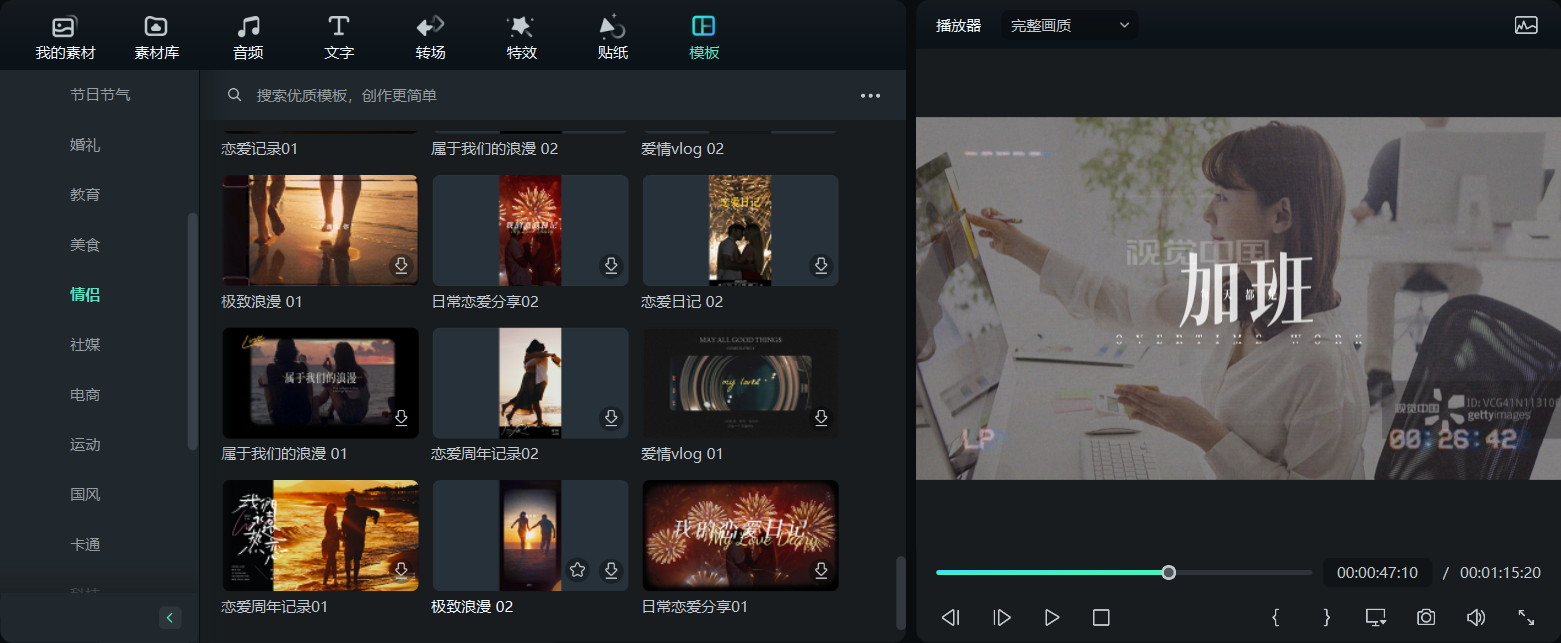Open the scope view icon above the player
Image resolution: width=1561 pixels, height=643 pixels.
click(1526, 26)
